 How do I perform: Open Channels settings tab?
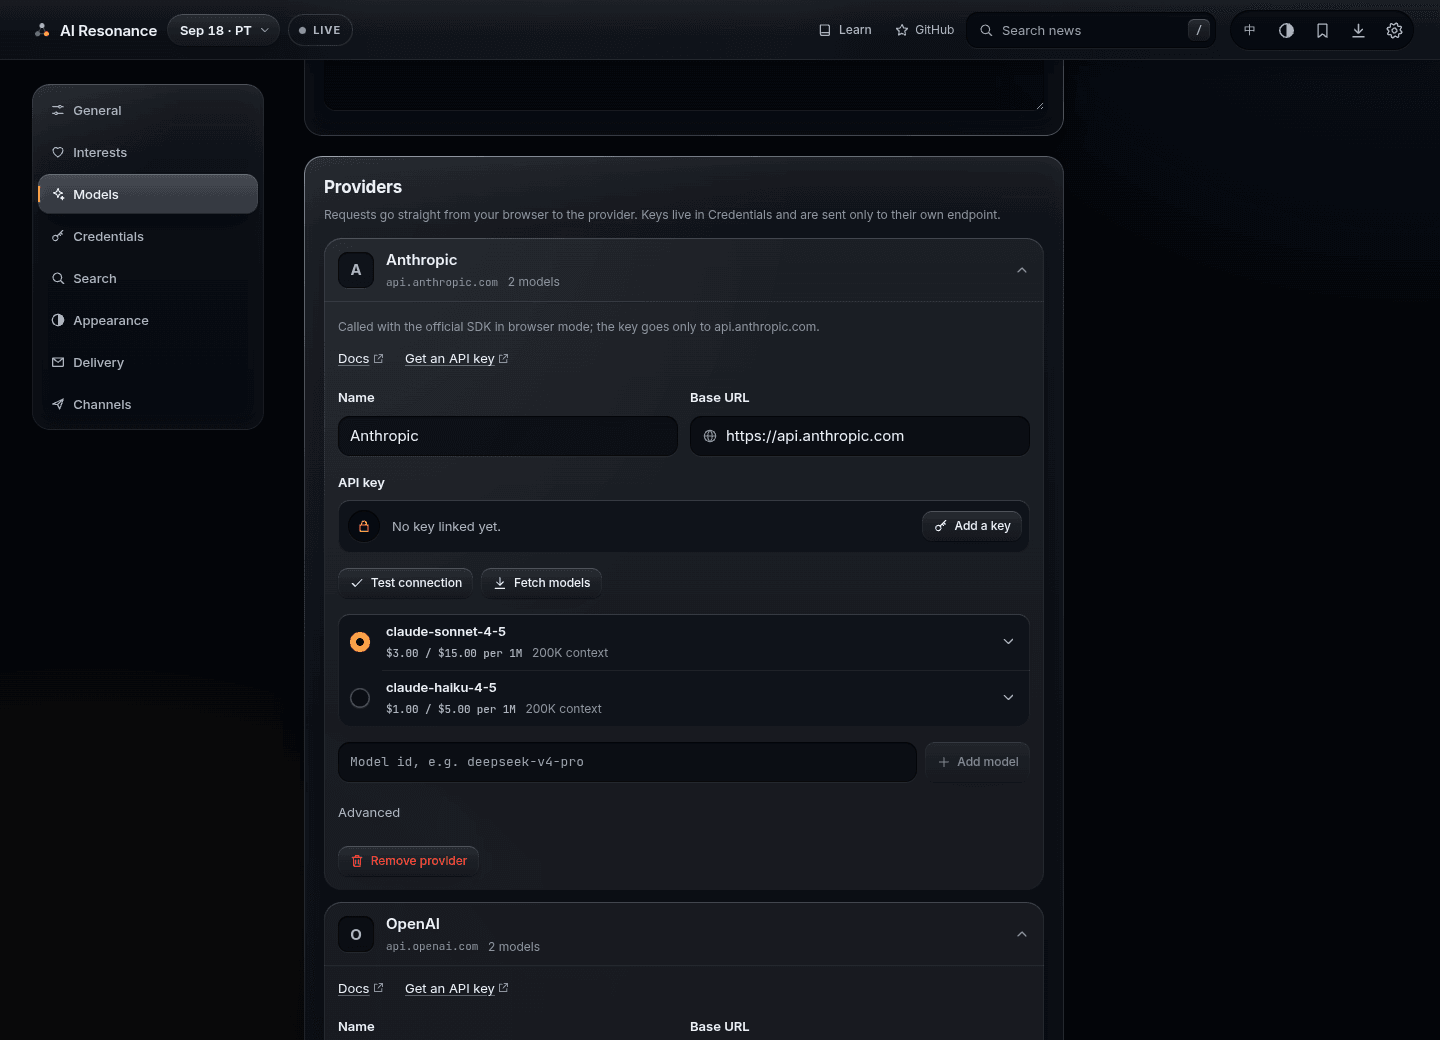tap(148, 405)
